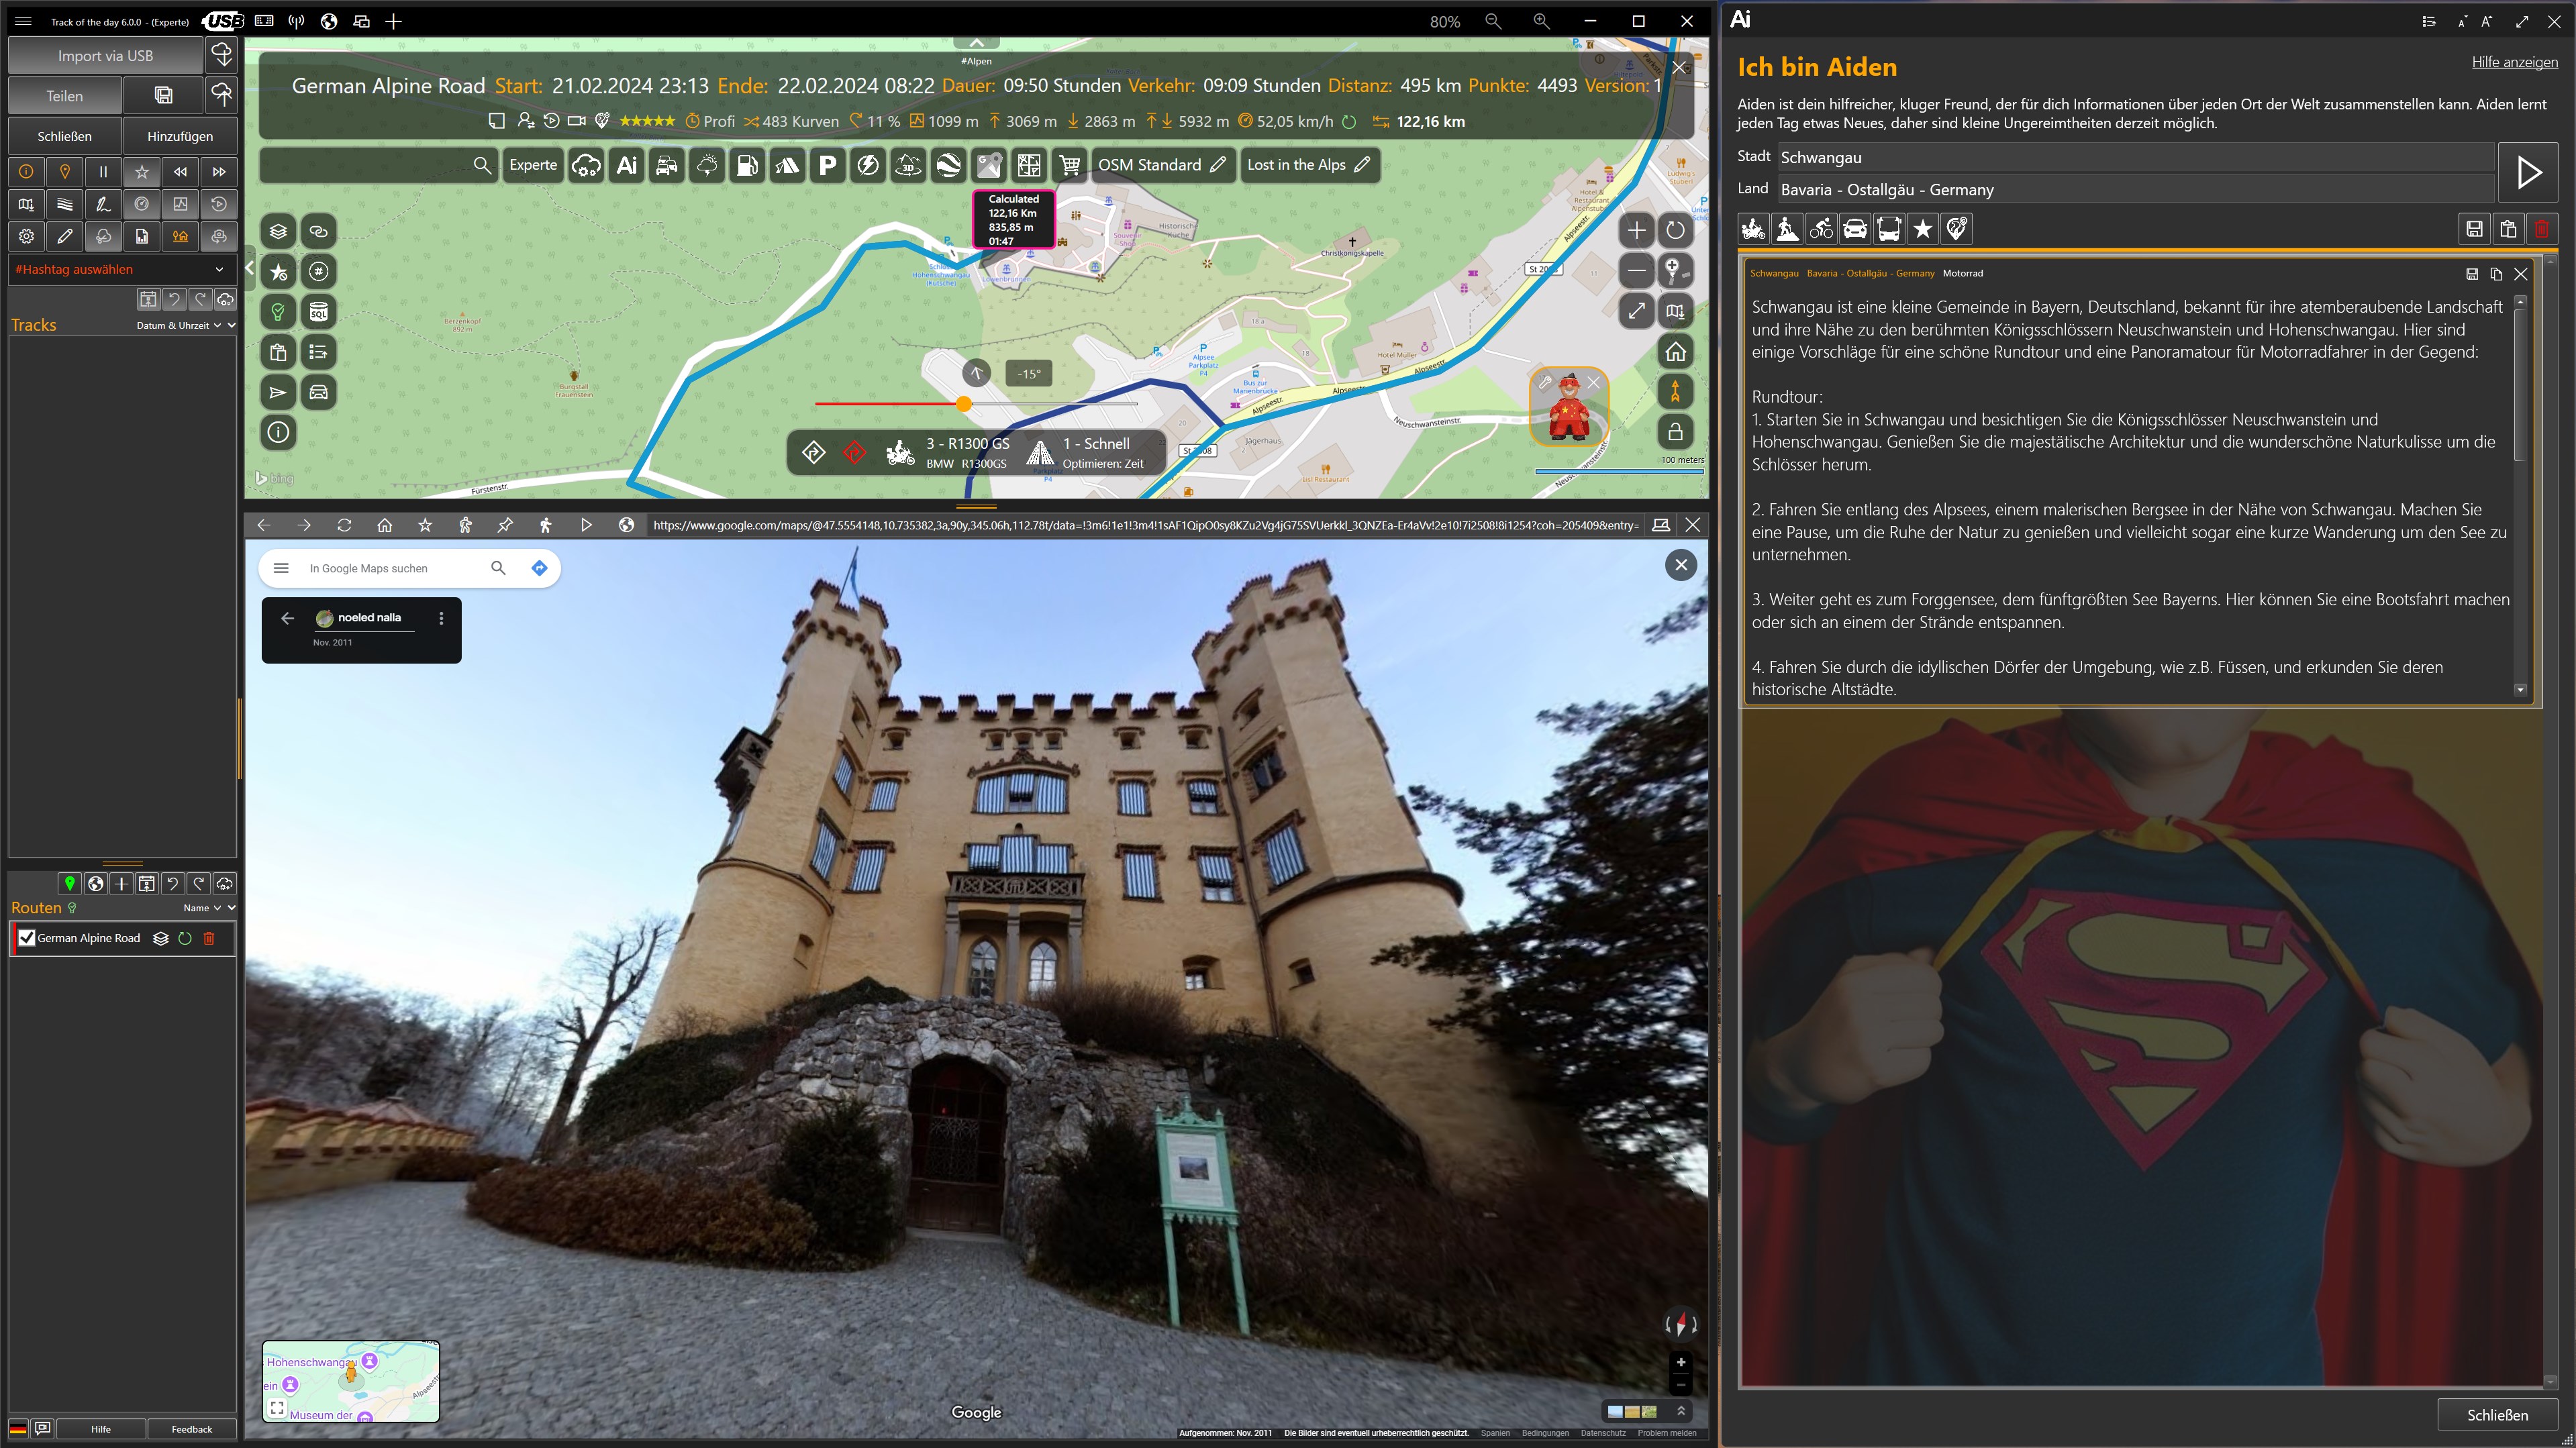
Task: Click the Hilfe anzeigen link
Action: tap(2514, 62)
